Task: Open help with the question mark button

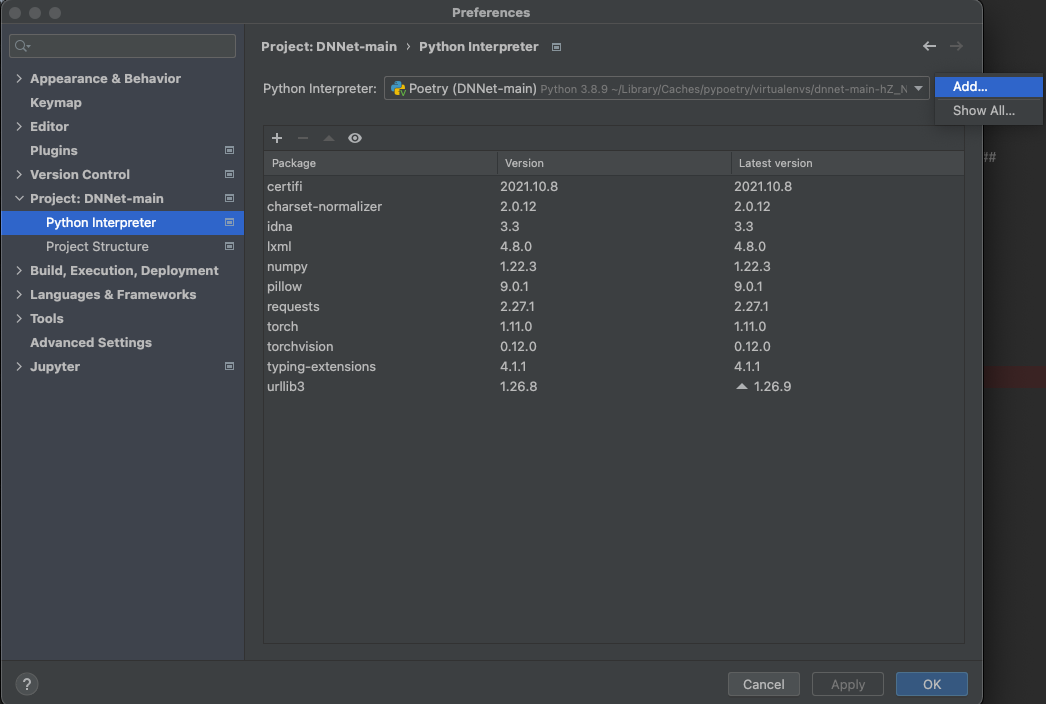Action: click(27, 684)
